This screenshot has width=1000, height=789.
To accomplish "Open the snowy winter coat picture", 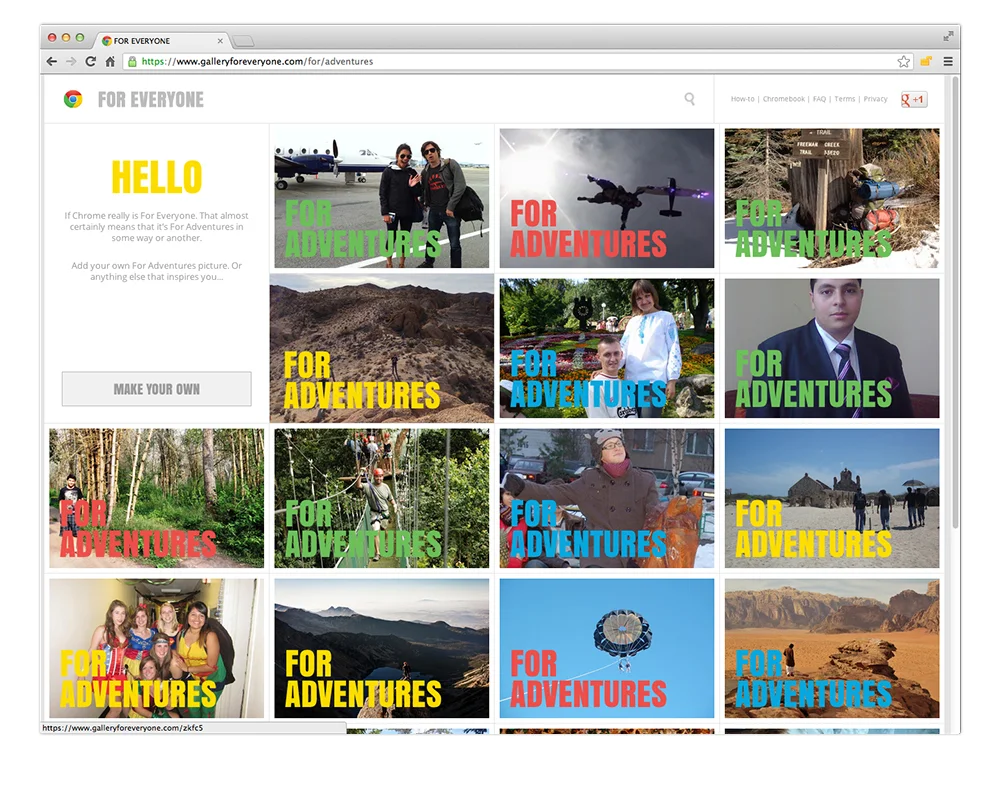I will [607, 498].
